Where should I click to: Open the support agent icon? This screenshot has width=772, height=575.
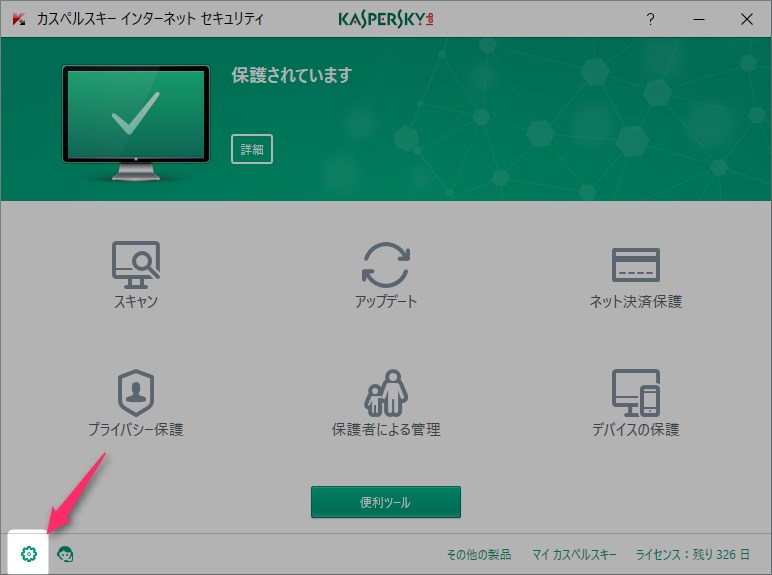click(x=65, y=554)
